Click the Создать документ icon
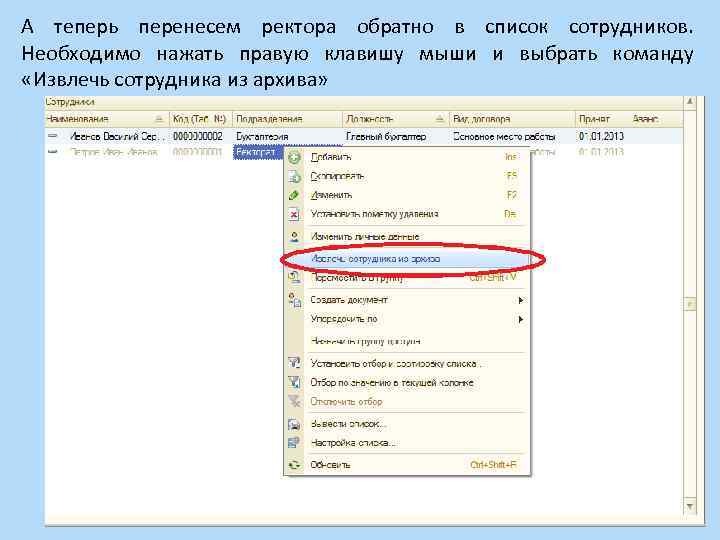This screenshot has height=540, width=720. pyautogui.click(x=294, y=300)
